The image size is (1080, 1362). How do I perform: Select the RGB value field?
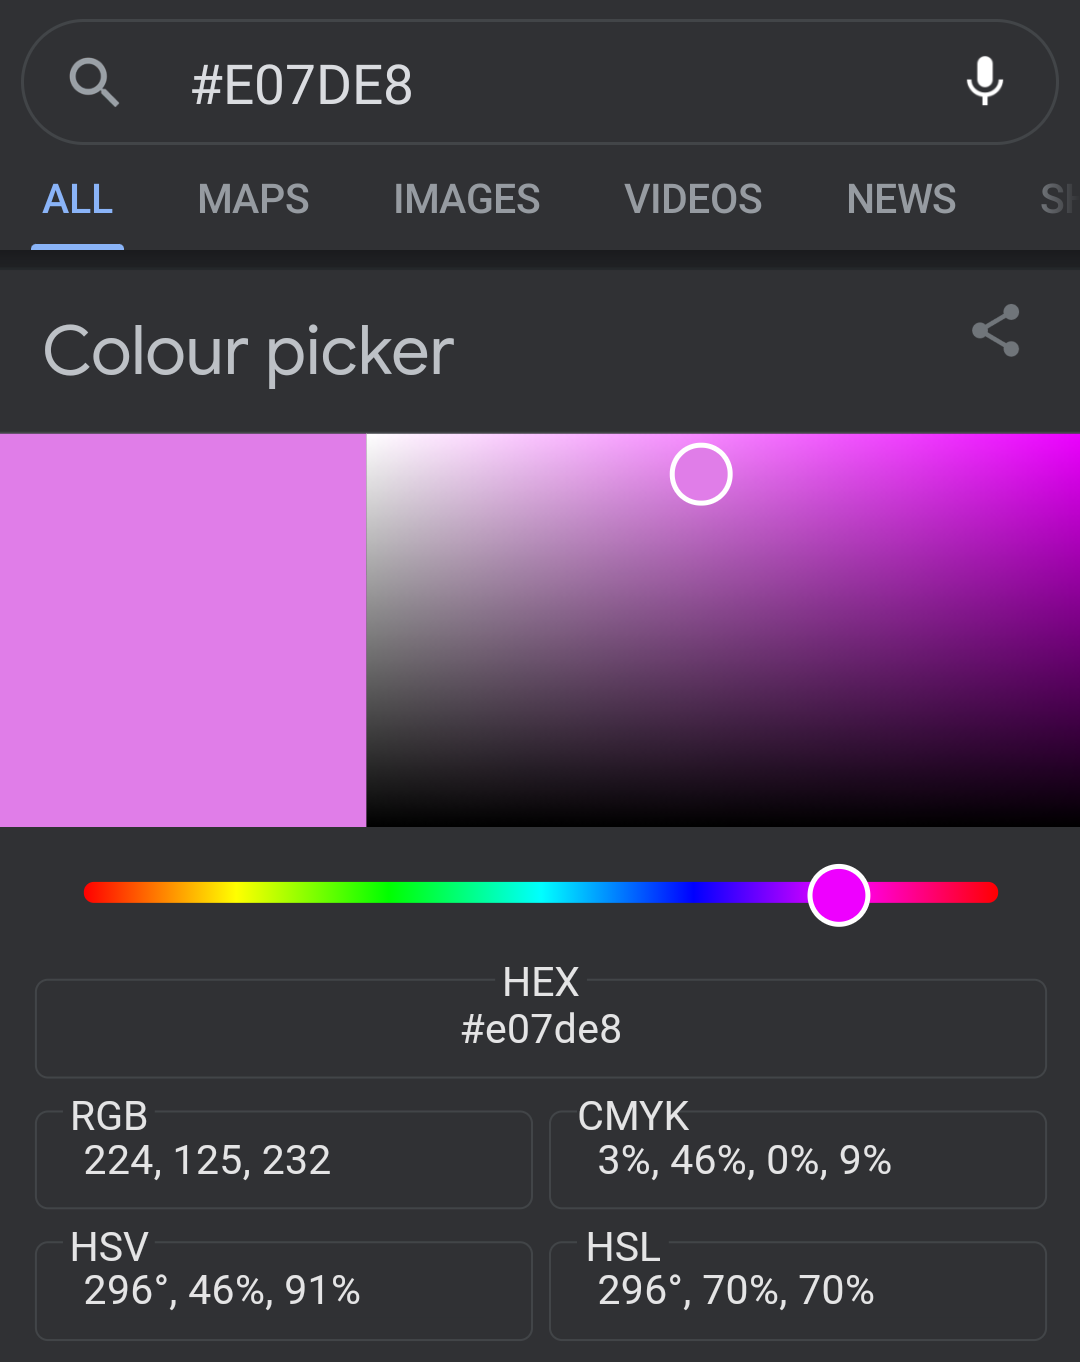284,1159
